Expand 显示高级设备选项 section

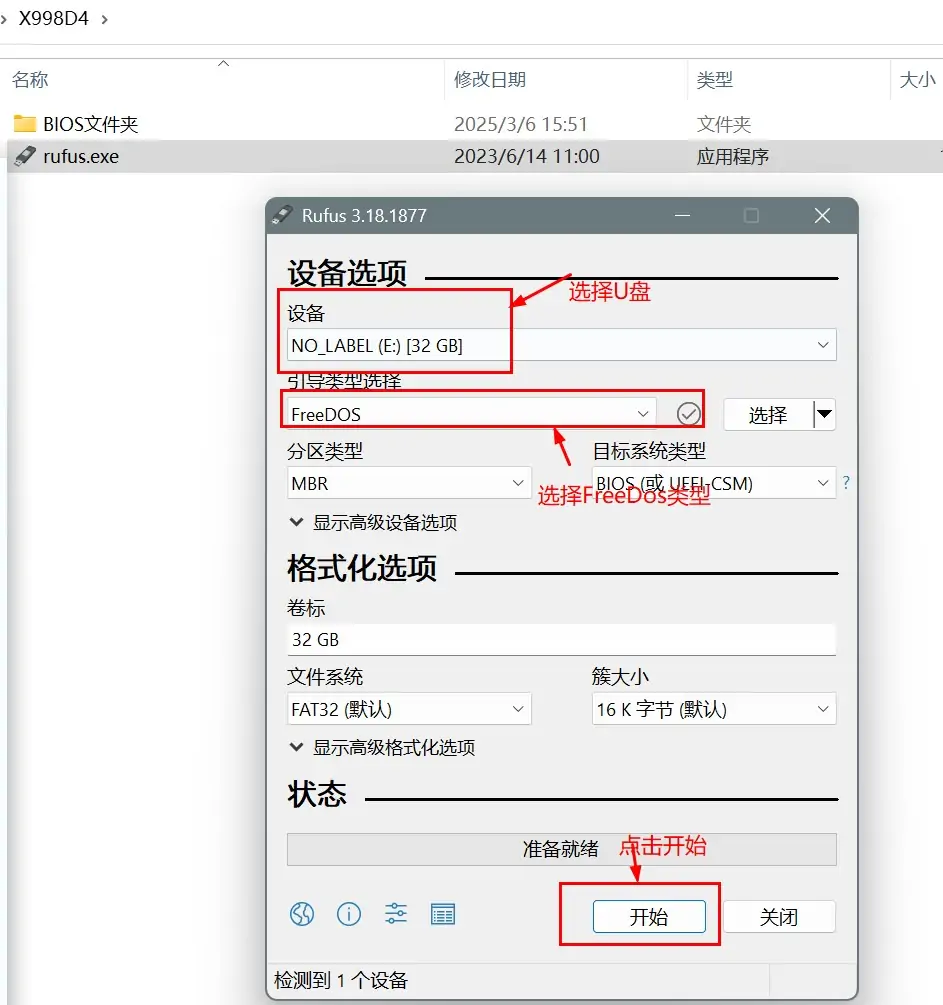tap(374, 522)
